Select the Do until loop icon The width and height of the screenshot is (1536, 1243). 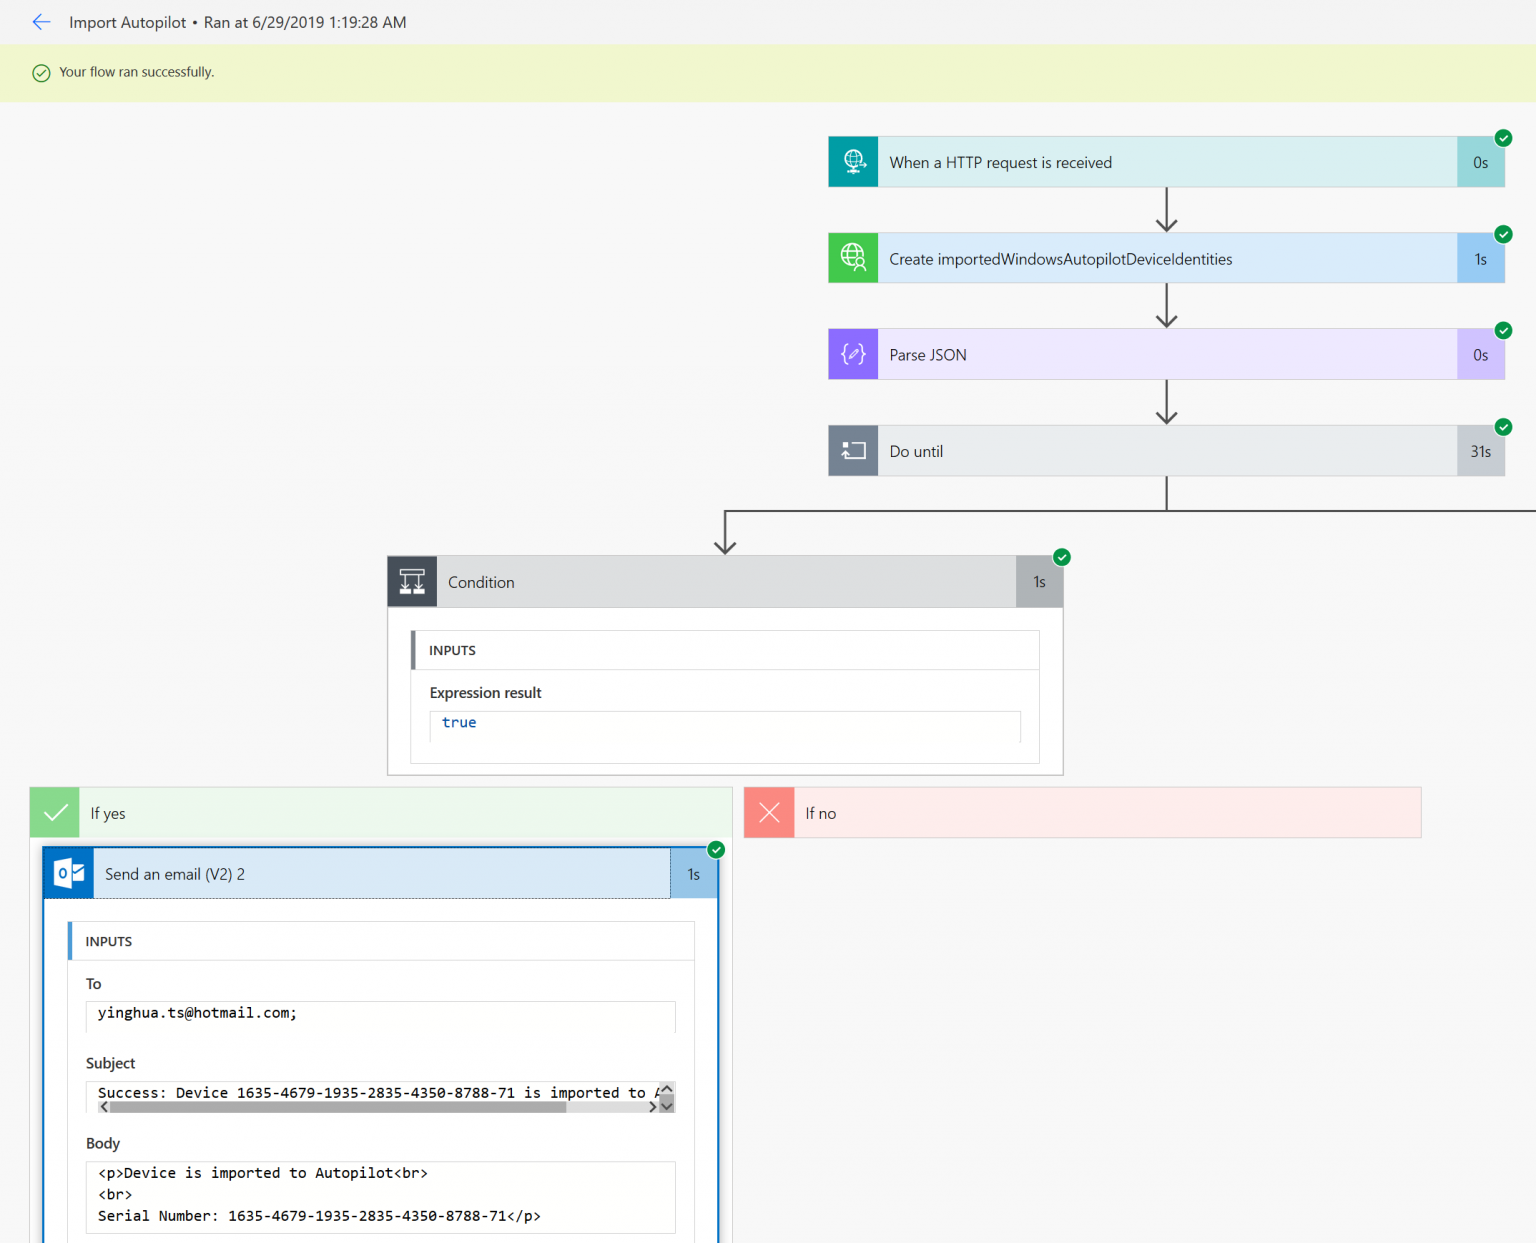[x=853, y=450]
